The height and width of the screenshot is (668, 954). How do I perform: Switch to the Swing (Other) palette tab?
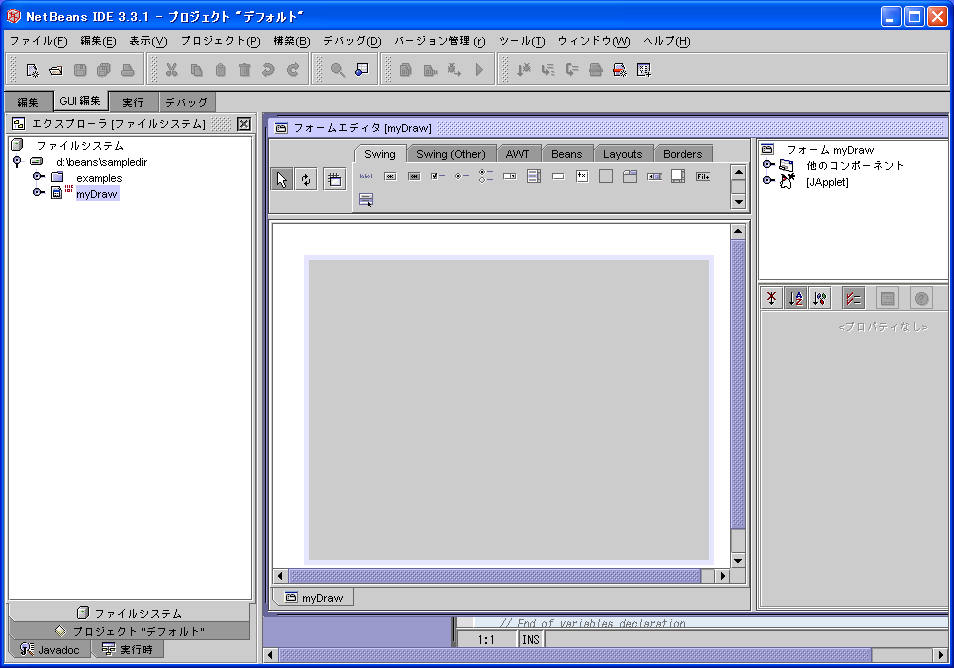[x=451, y=154]
